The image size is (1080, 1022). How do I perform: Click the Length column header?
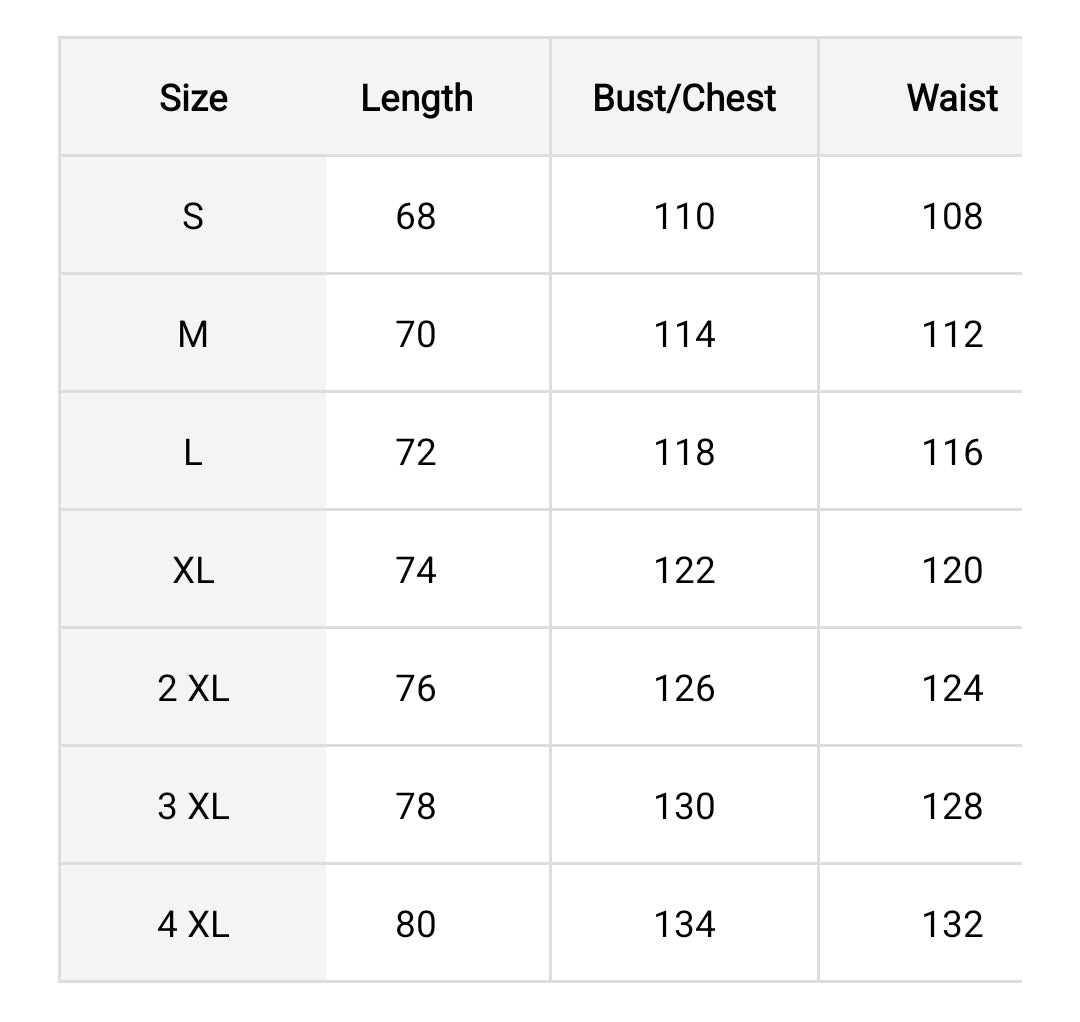[x=416, y=98]
